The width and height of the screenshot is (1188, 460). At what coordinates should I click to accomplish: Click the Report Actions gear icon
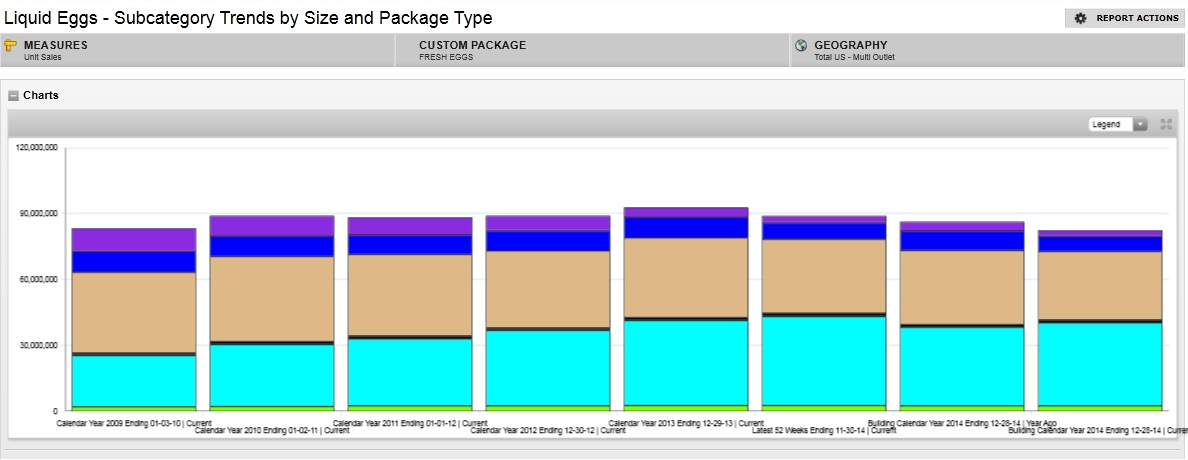click(x=1080, y=18)
